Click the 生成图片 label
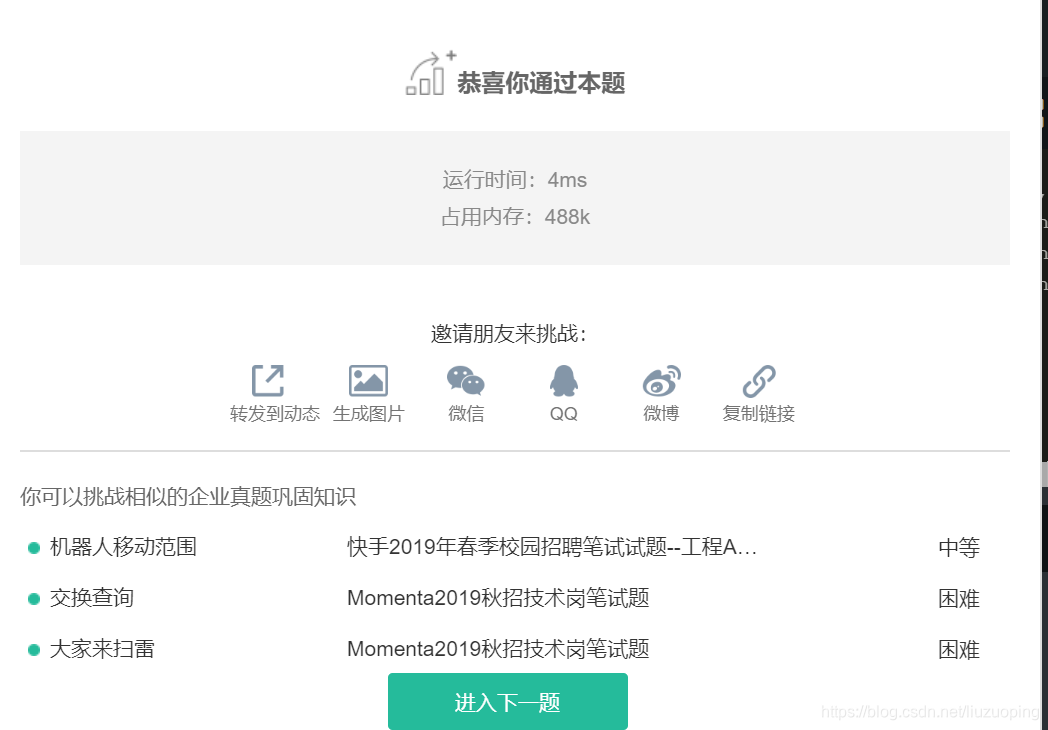Viewport: 1048px width, 730px height. coord(368,414)
